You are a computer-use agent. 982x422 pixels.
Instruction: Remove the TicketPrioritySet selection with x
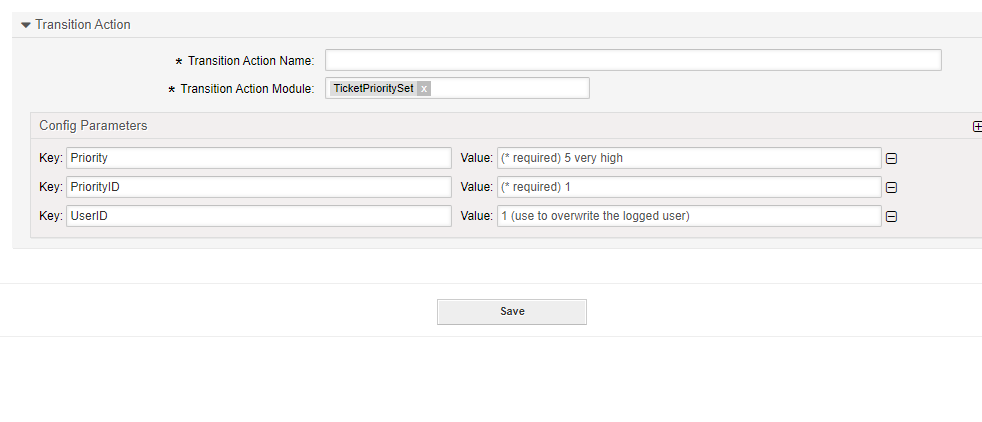click(x=424, y=89)
